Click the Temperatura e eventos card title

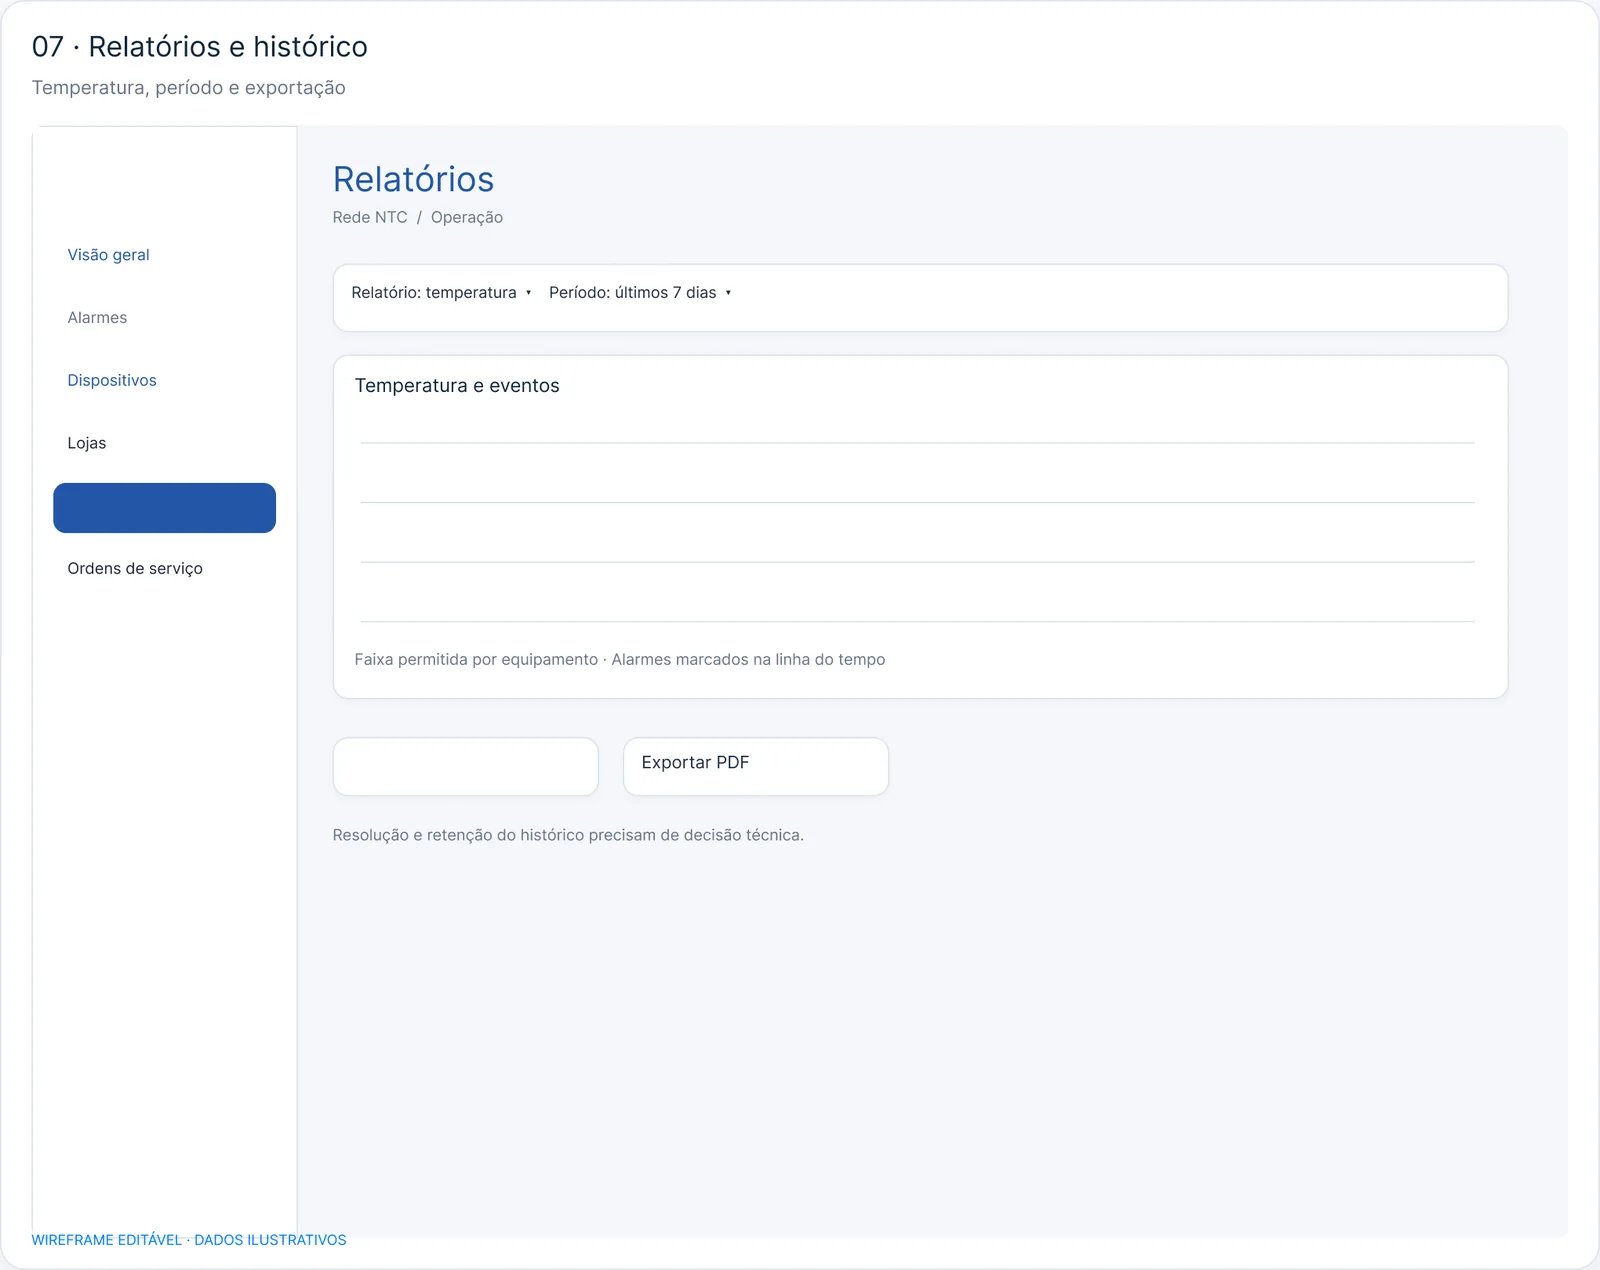pos(457,386)
